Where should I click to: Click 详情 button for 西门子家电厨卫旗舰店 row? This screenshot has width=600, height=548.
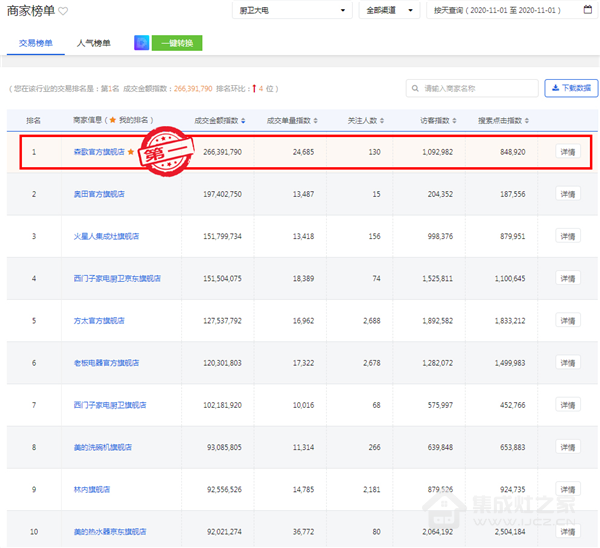568,405
